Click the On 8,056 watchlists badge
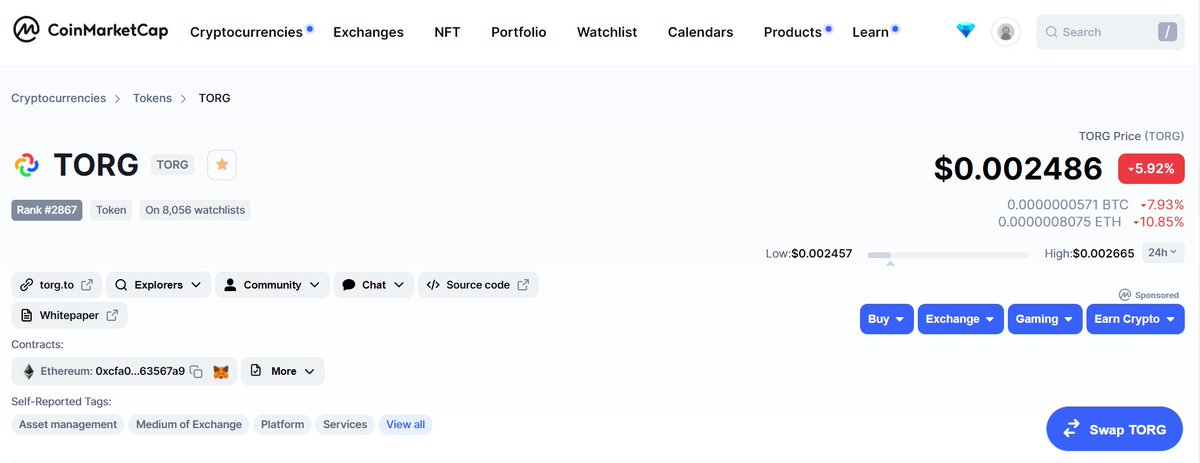 [x=195, y=210]
